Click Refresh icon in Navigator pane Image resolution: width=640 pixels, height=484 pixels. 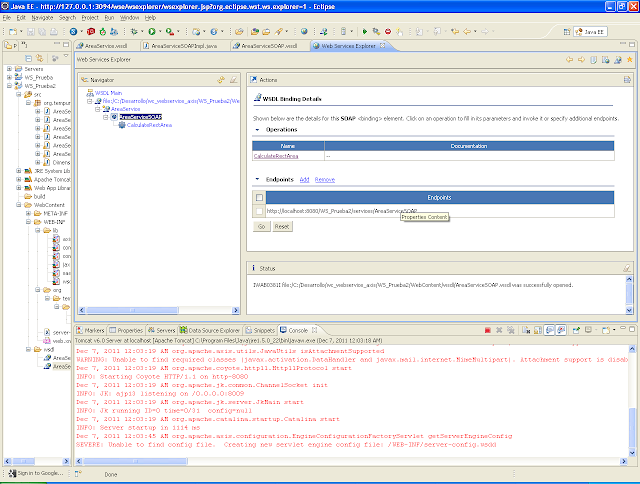pos(221,80)
